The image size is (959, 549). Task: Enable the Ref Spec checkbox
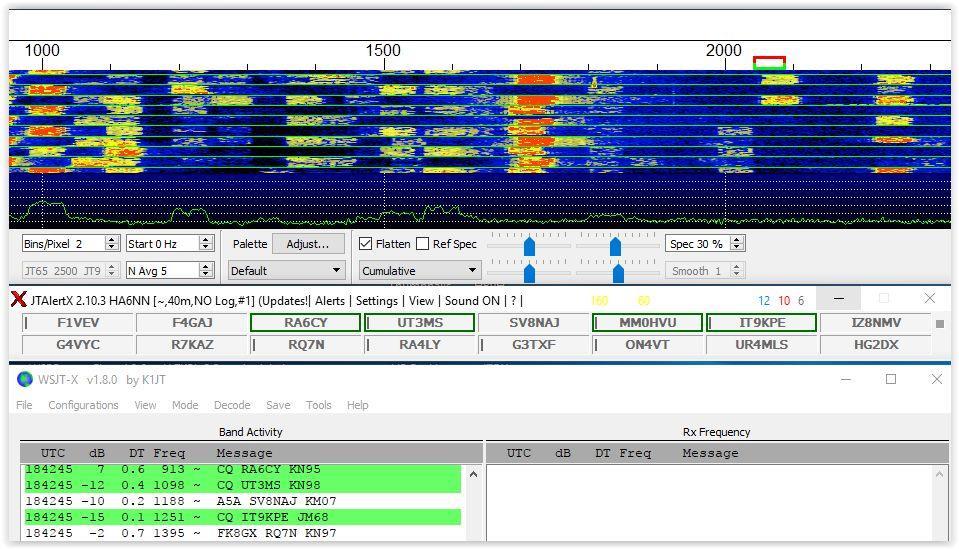point(423,243)
